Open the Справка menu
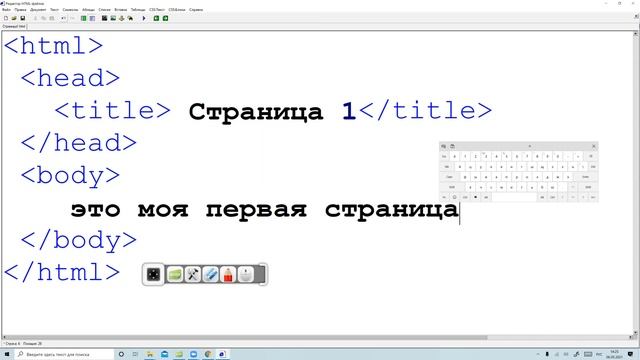 tap(196, 9)
